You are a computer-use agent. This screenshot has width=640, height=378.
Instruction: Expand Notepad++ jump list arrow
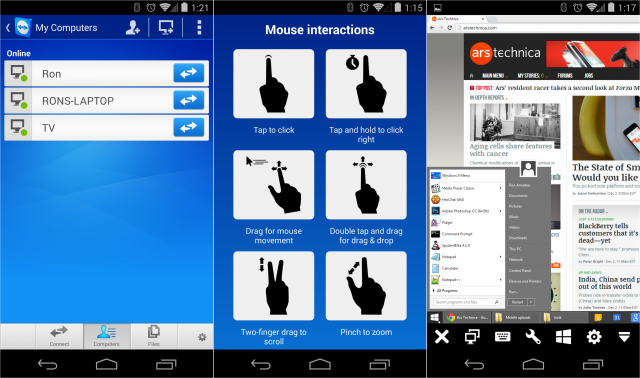(x=500, y=280)
